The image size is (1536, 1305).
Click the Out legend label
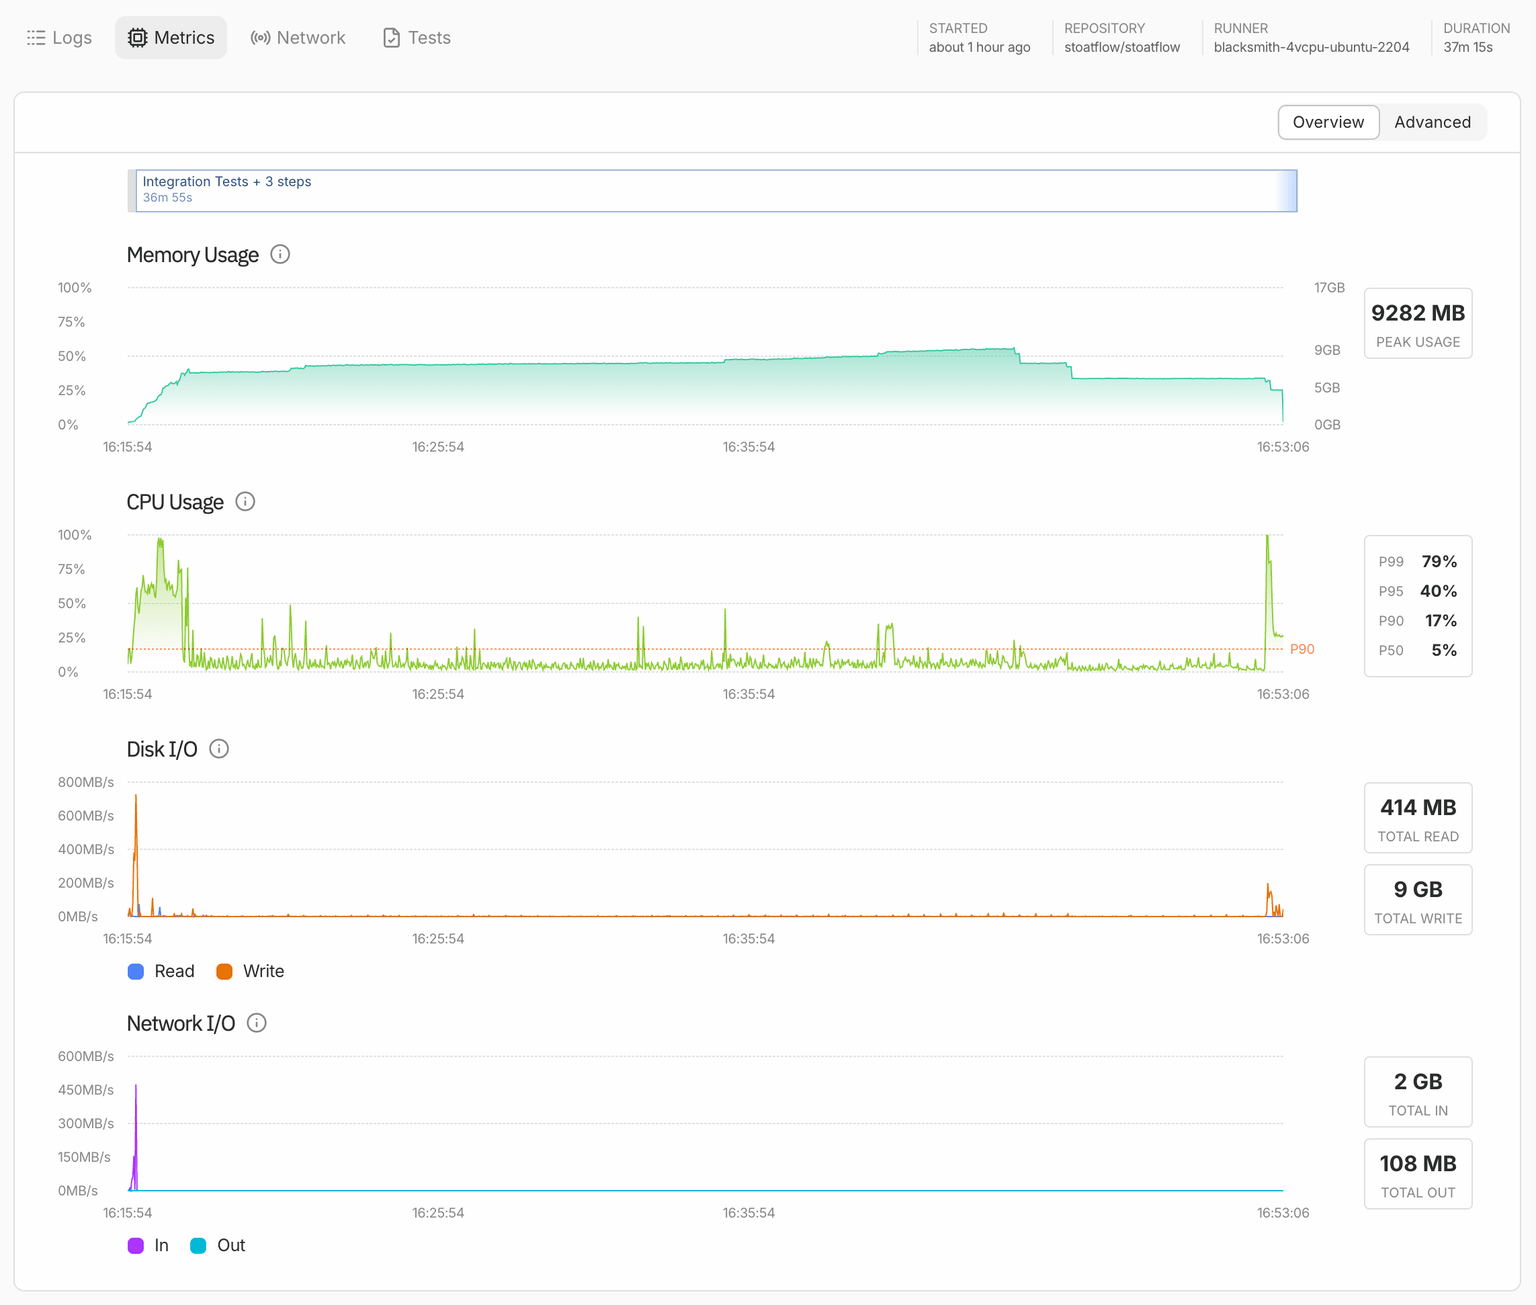(231, 1245)
